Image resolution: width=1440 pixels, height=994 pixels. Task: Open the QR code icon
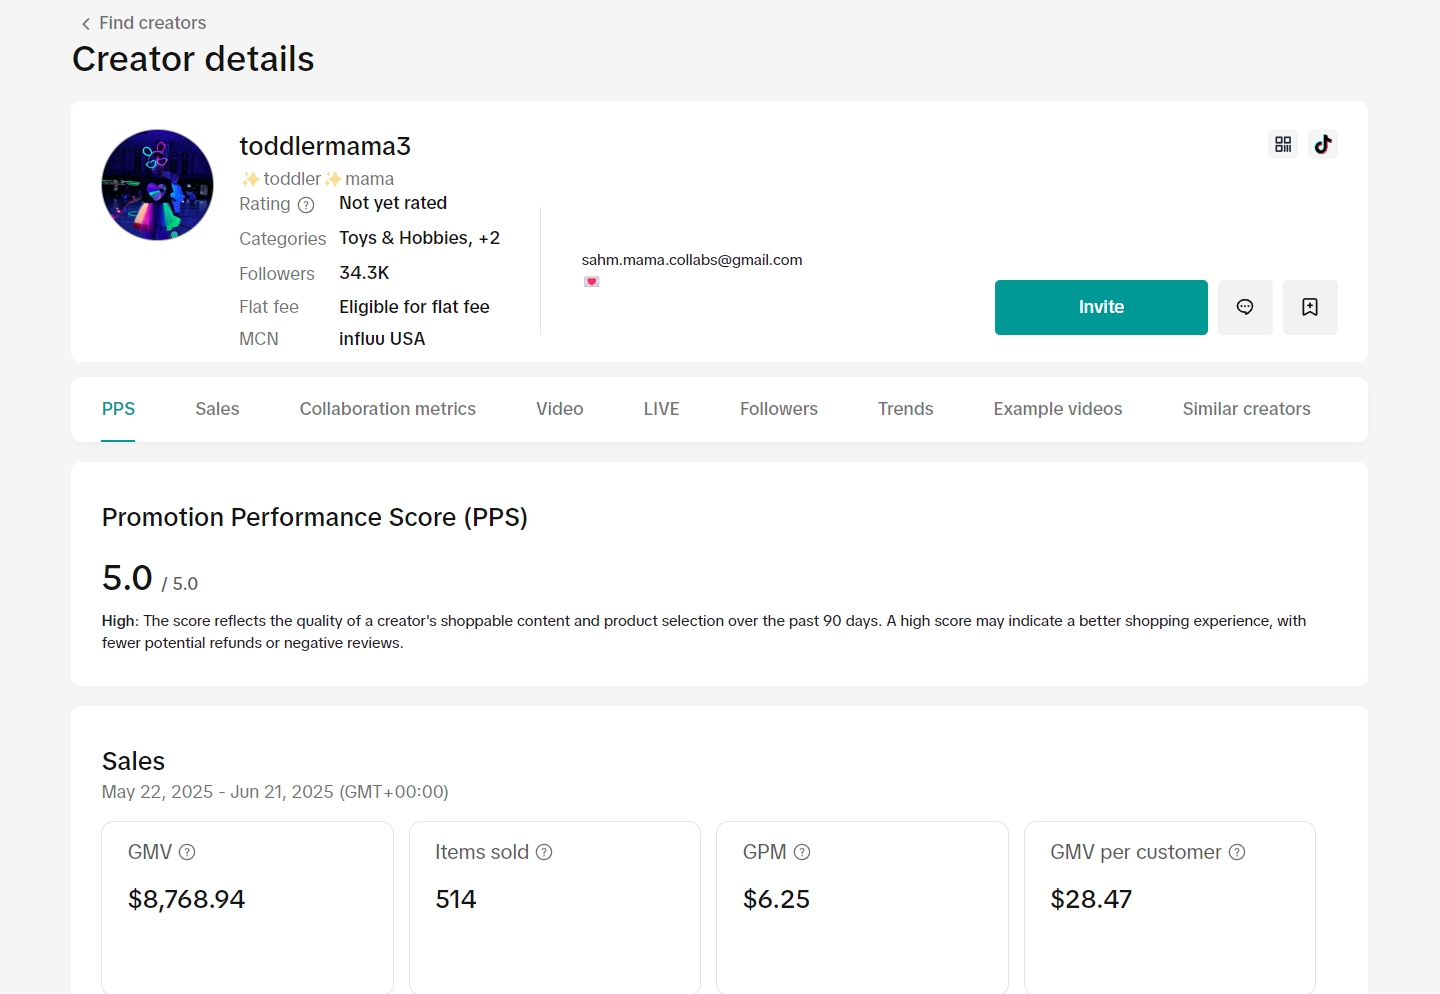point(1283,144)
